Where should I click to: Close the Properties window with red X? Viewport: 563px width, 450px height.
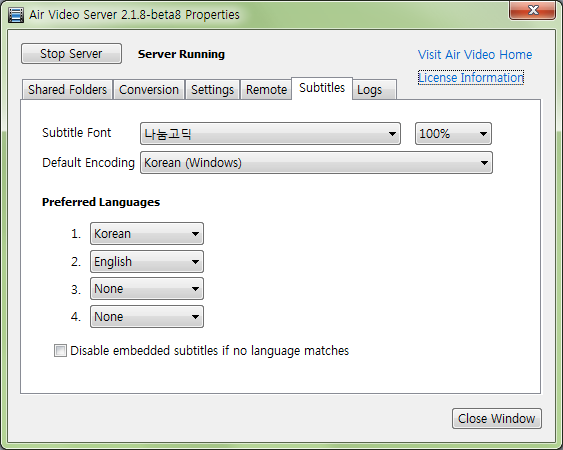[x=532, y=10]
